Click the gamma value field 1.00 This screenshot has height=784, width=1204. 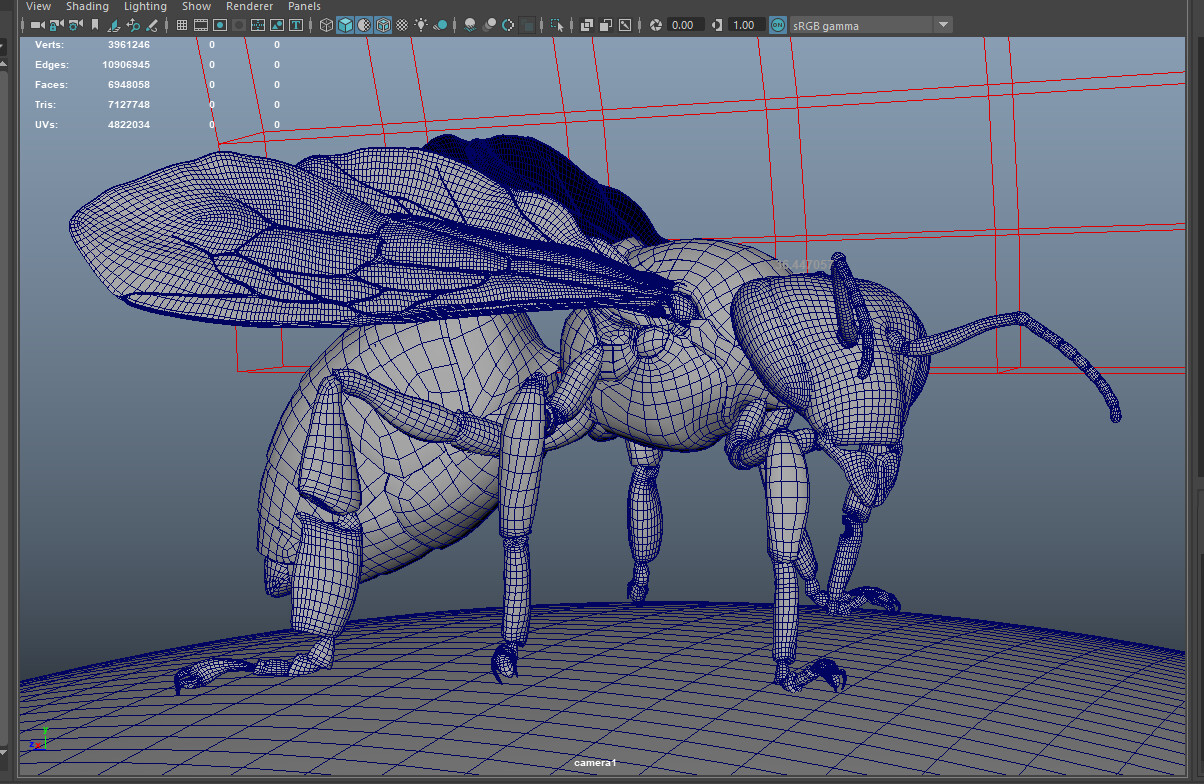[743, 25]
